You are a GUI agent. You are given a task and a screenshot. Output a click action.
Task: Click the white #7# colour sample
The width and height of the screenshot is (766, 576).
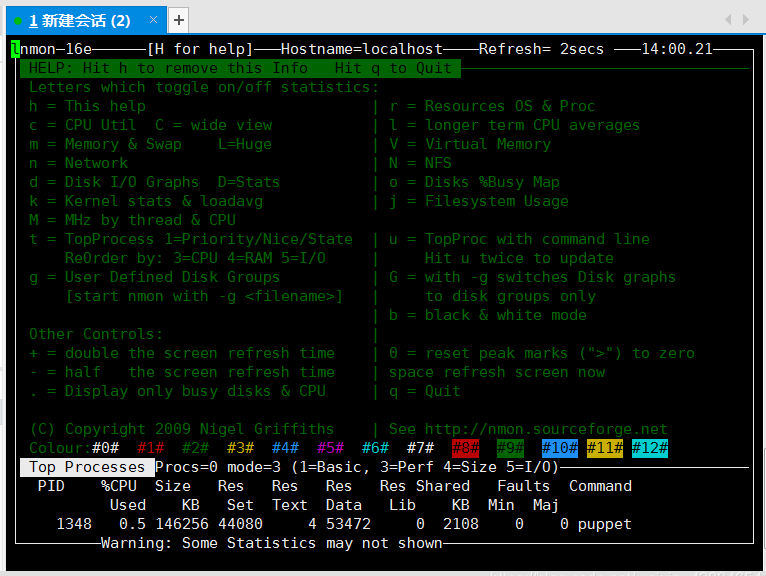pyautogui.click(x=420, y=448)
